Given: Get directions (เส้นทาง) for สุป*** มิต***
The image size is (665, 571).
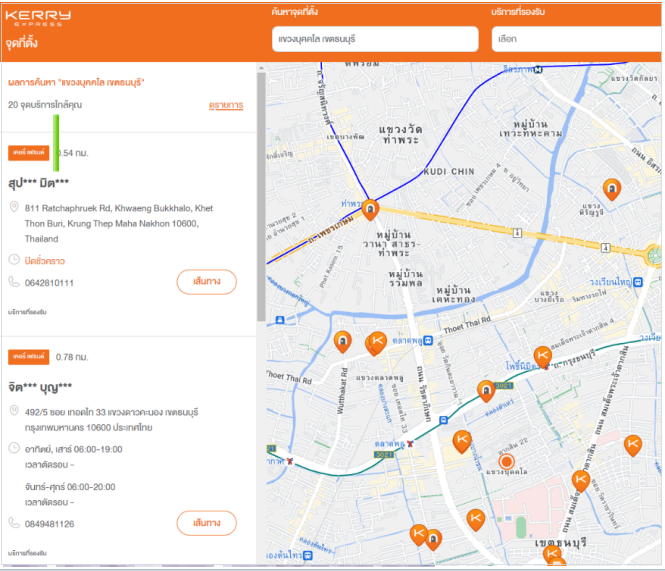Looking at the screenshot, I should (x=207, y=282).
